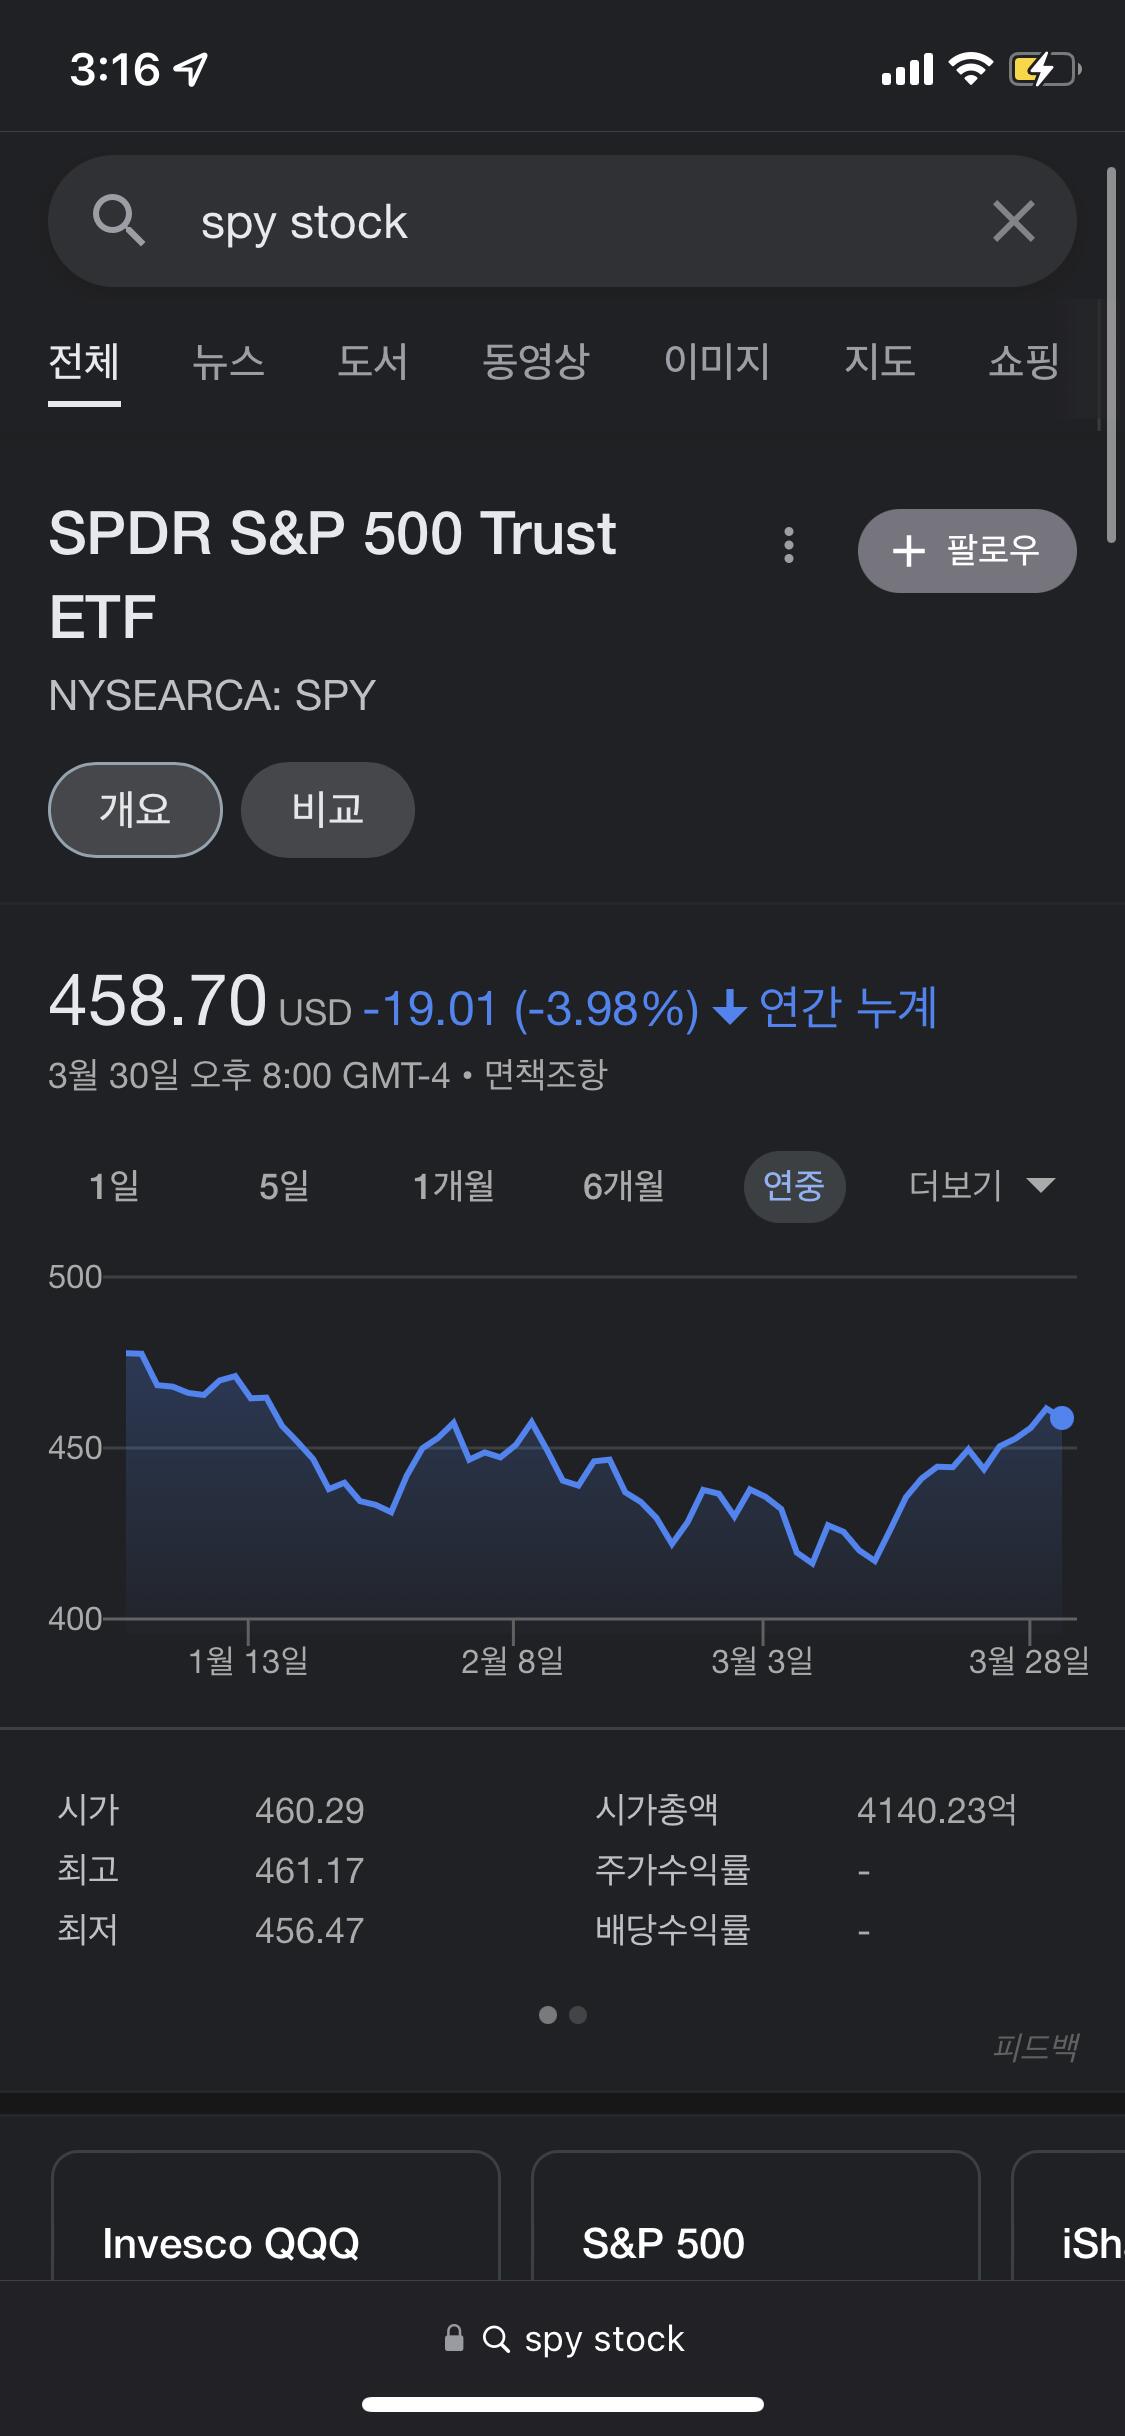Expand the 더보기 range dropdown

point(981,1186)
